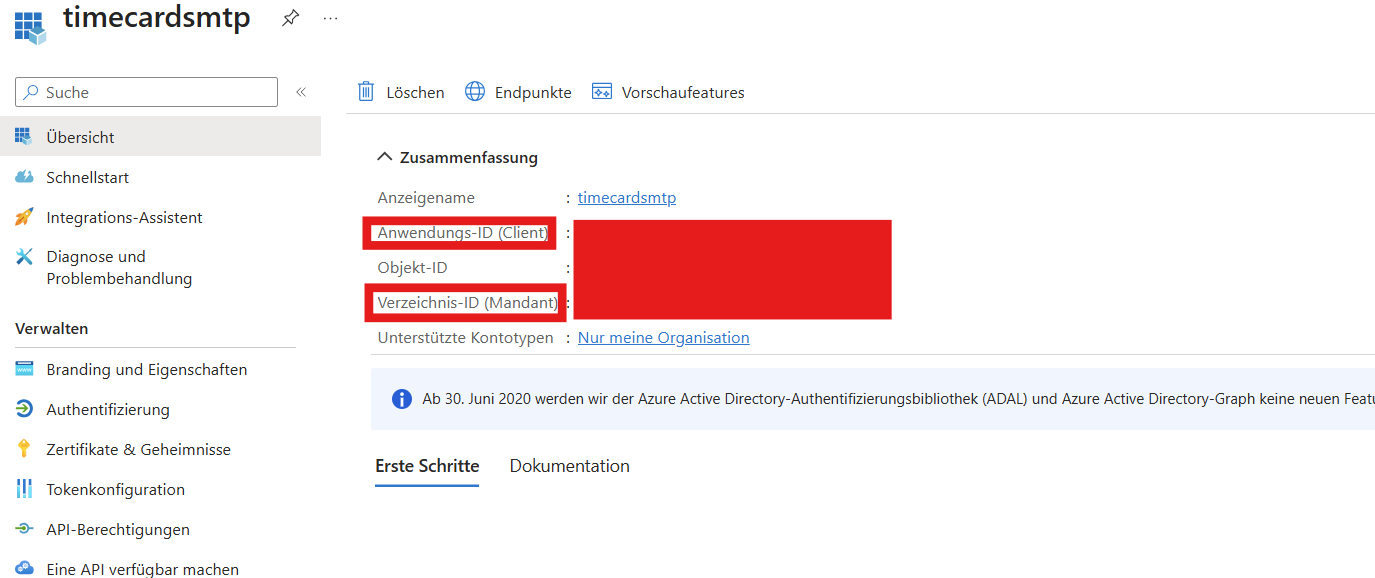
Task: Click inside the Suche search field
Action: (x=146, y=92)
